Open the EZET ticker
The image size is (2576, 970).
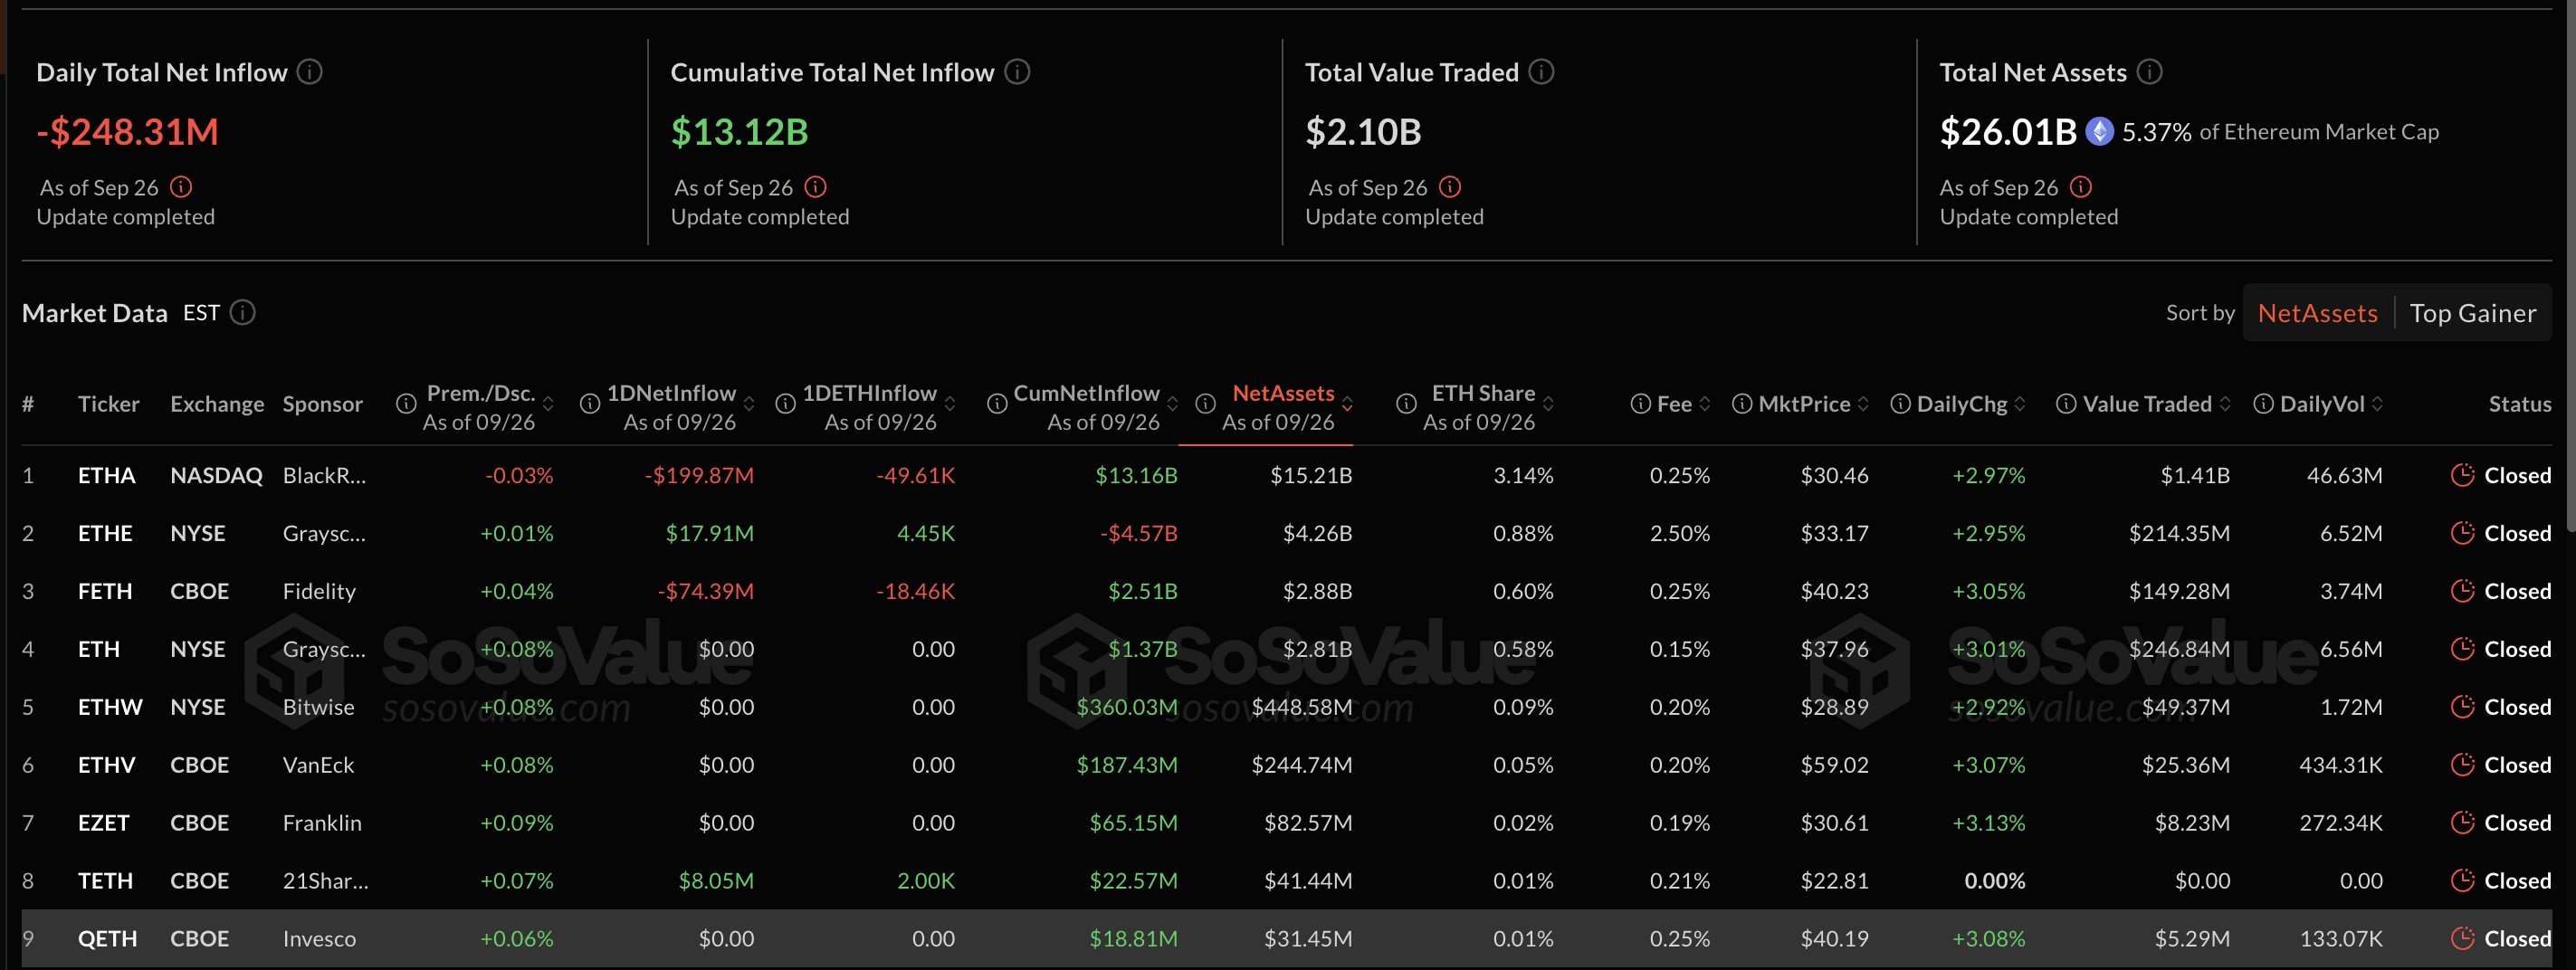point(104,823)
